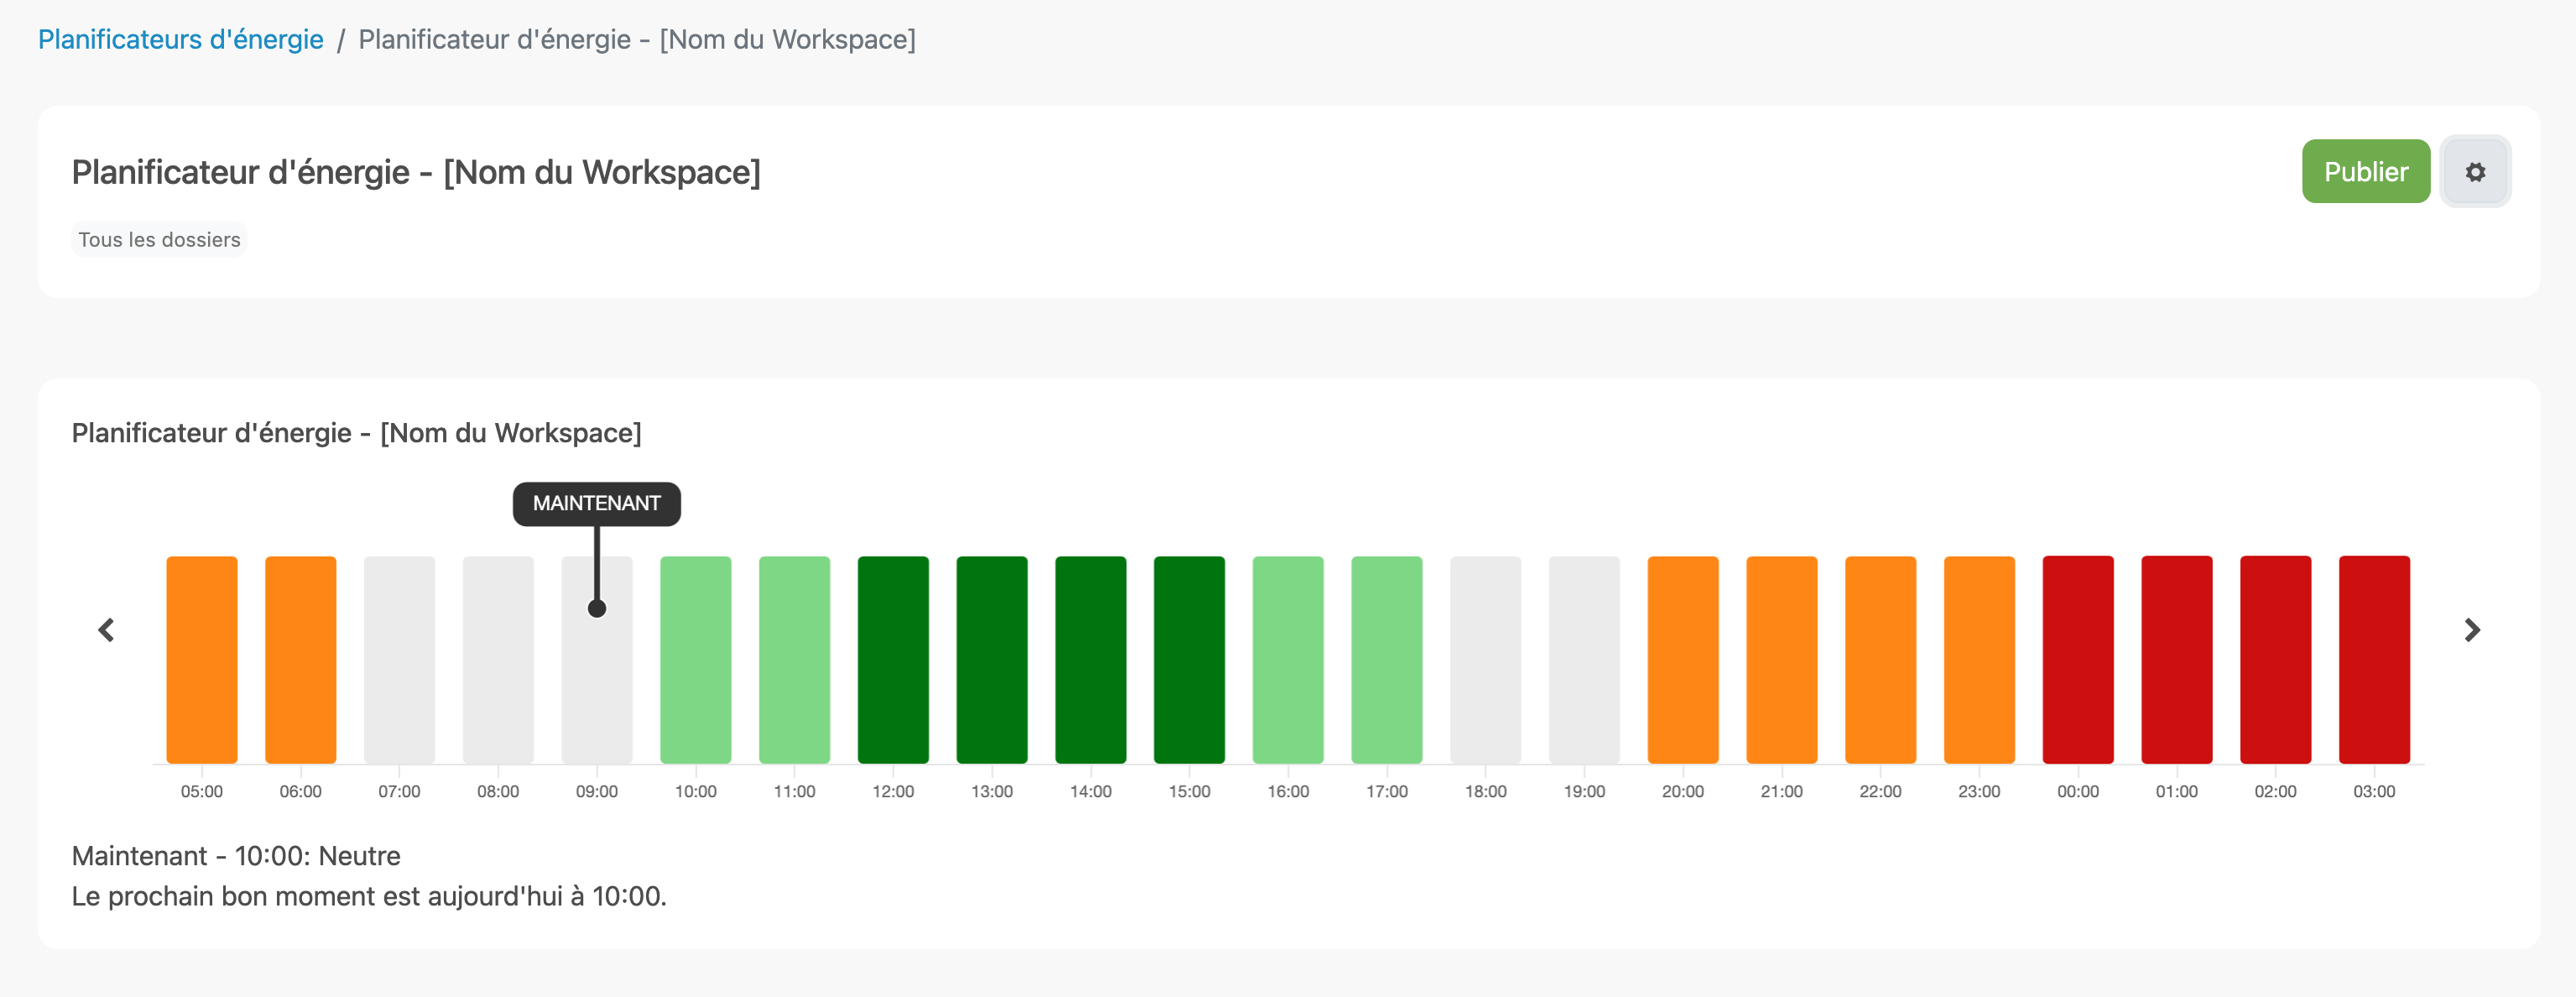Click the grey 07:00 neutral bar
Viewport: 2576px width, 997px height.
[399, 660]
